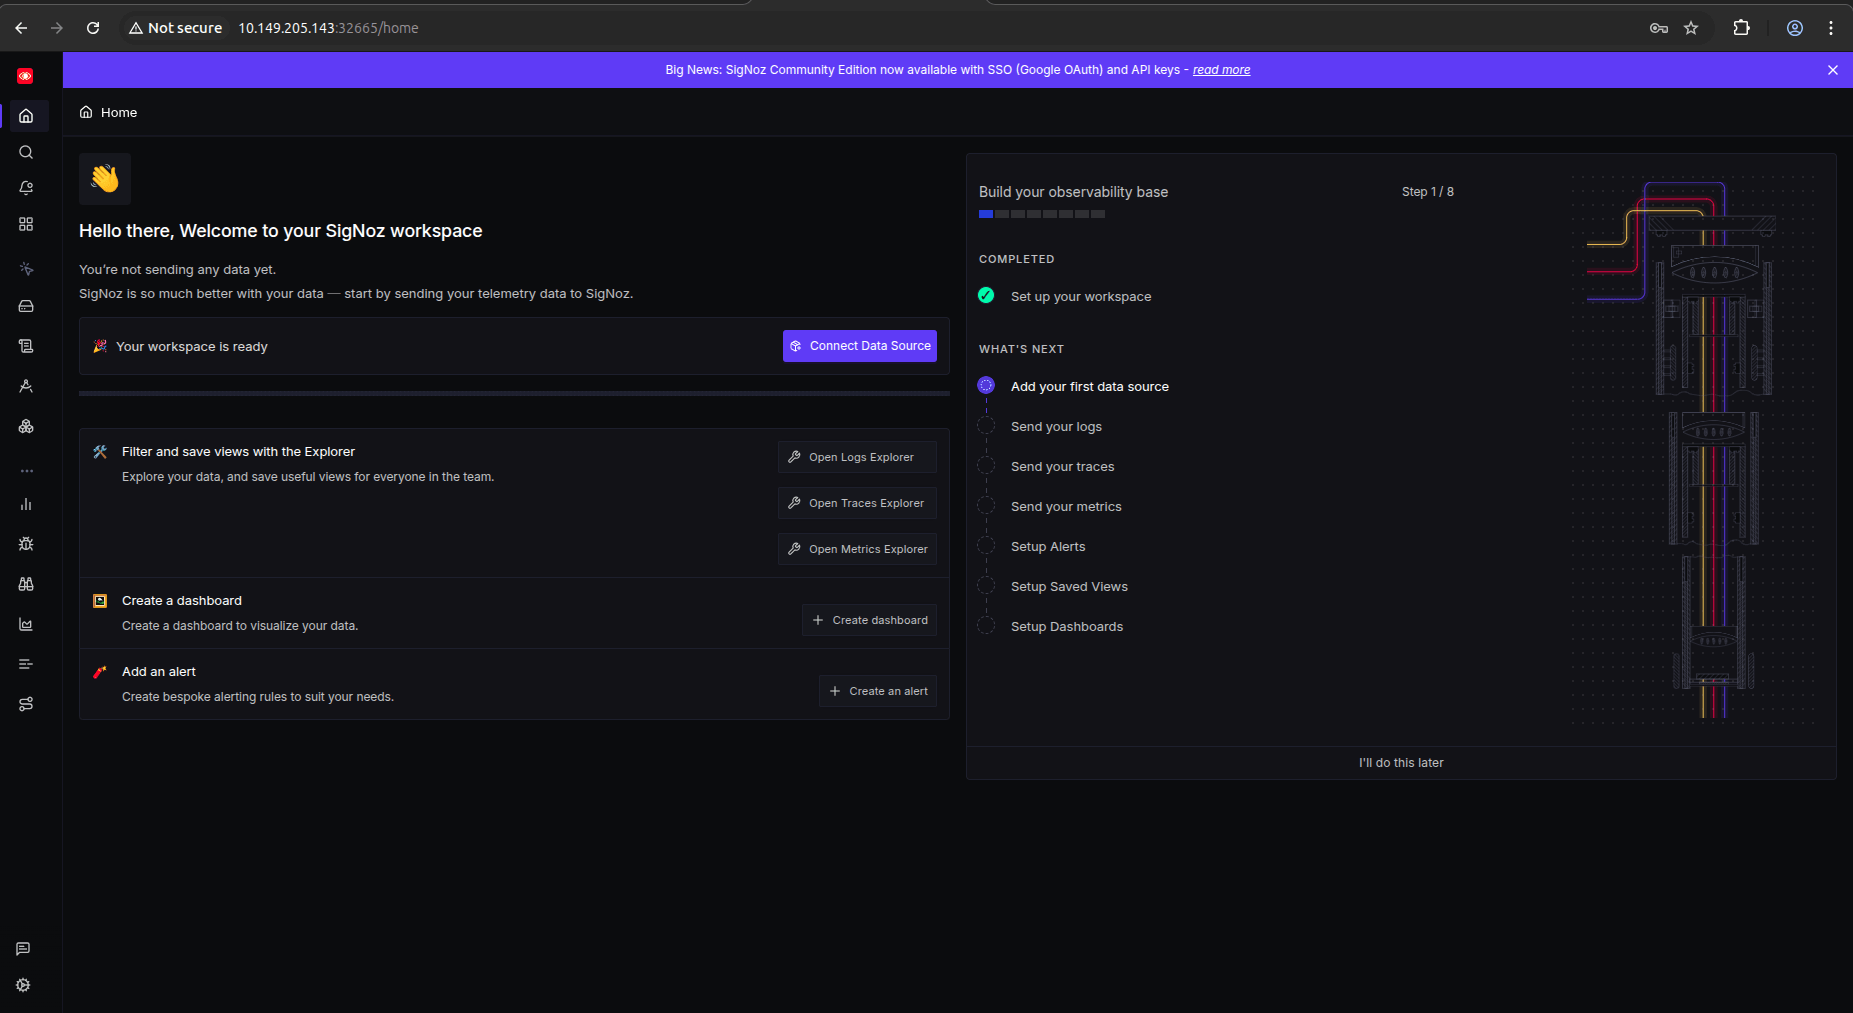
Task: Open Dashboards via the four-squares grid icon
Action: click(x=26, y=224)
